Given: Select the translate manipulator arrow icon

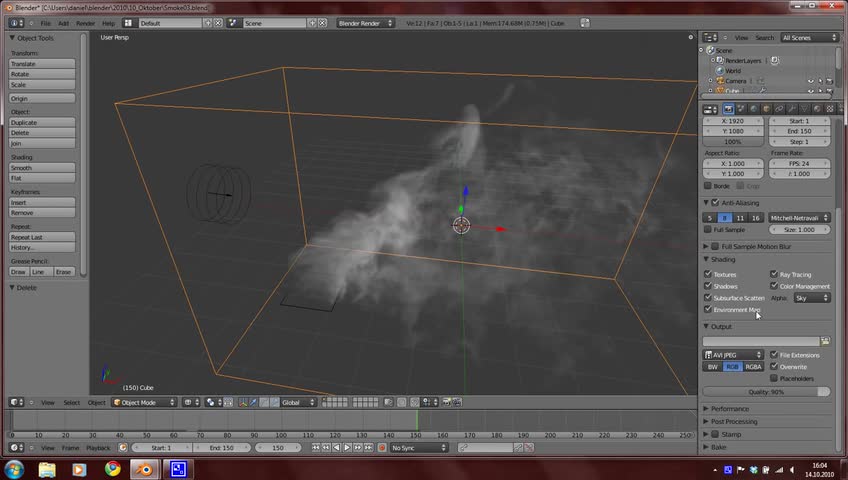Looking at the screenshot, I should coord(253,402).
